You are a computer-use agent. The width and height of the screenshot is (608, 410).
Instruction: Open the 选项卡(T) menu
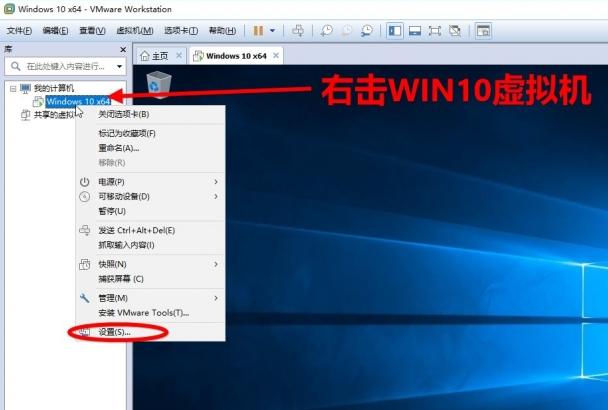click(x=181, y=31)
